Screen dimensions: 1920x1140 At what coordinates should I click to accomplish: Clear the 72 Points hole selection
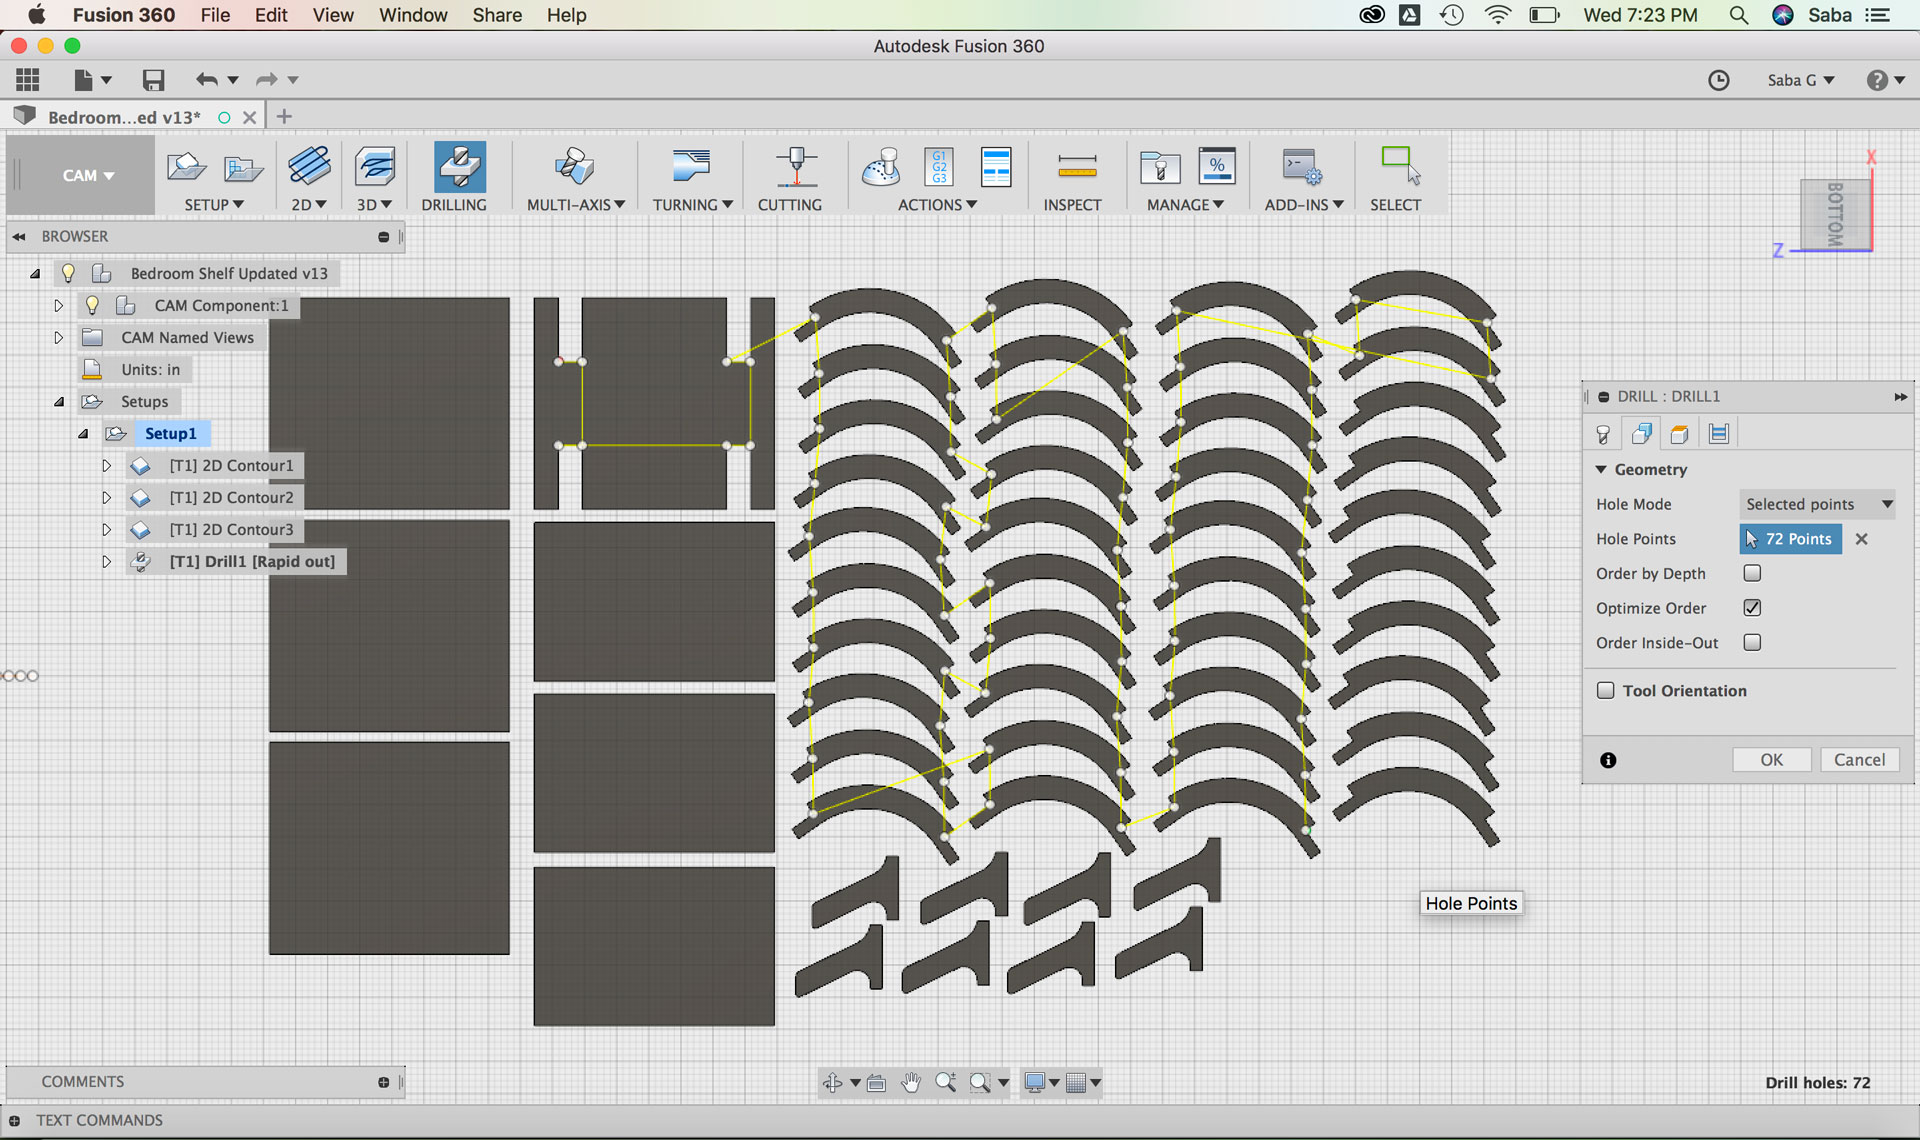pyautogui.click(x=1861, y=539)
